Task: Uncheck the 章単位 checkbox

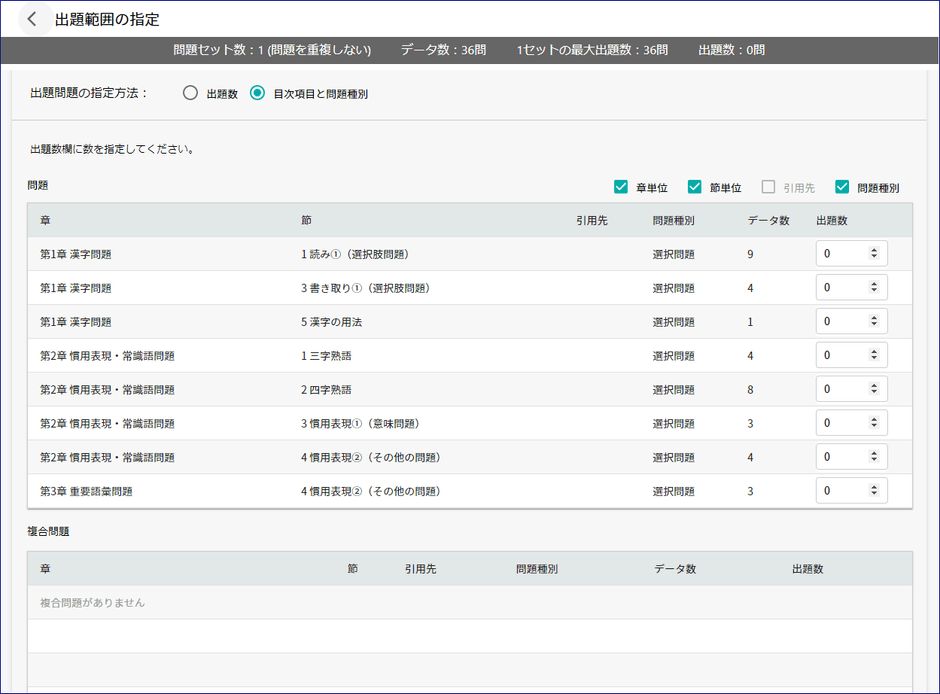Action: coord(621,187)
